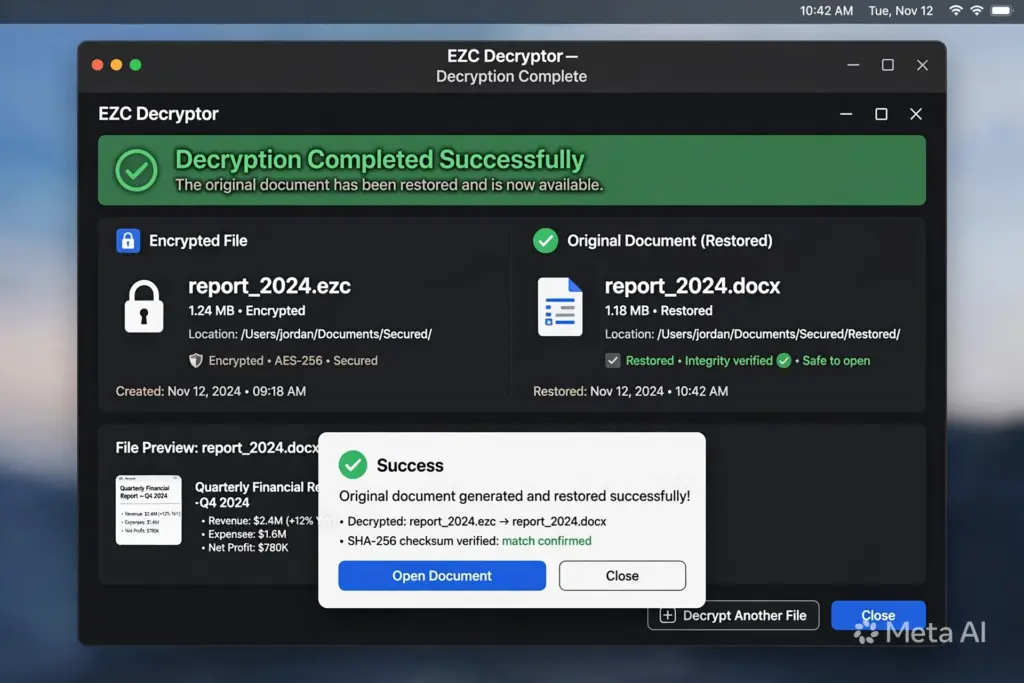Click the yellow macOS minimize traffic light
Image resolution: width=1024 pixels, height=683 pixels.
[116, 65]
